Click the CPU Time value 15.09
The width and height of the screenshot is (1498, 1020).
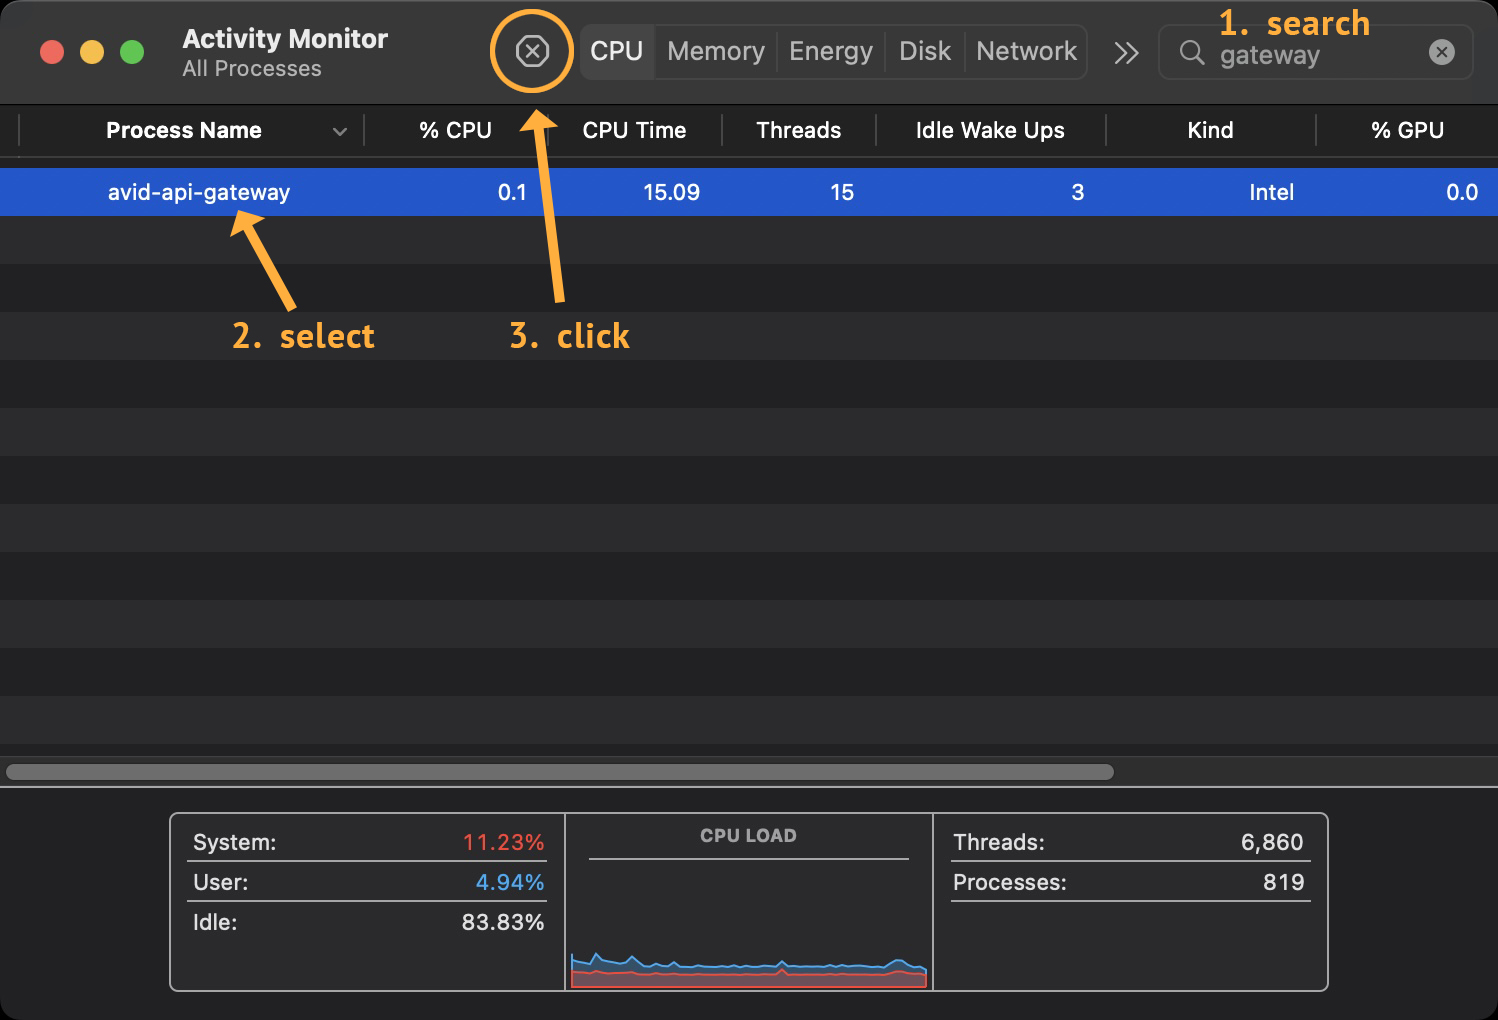tap(671, 192)
